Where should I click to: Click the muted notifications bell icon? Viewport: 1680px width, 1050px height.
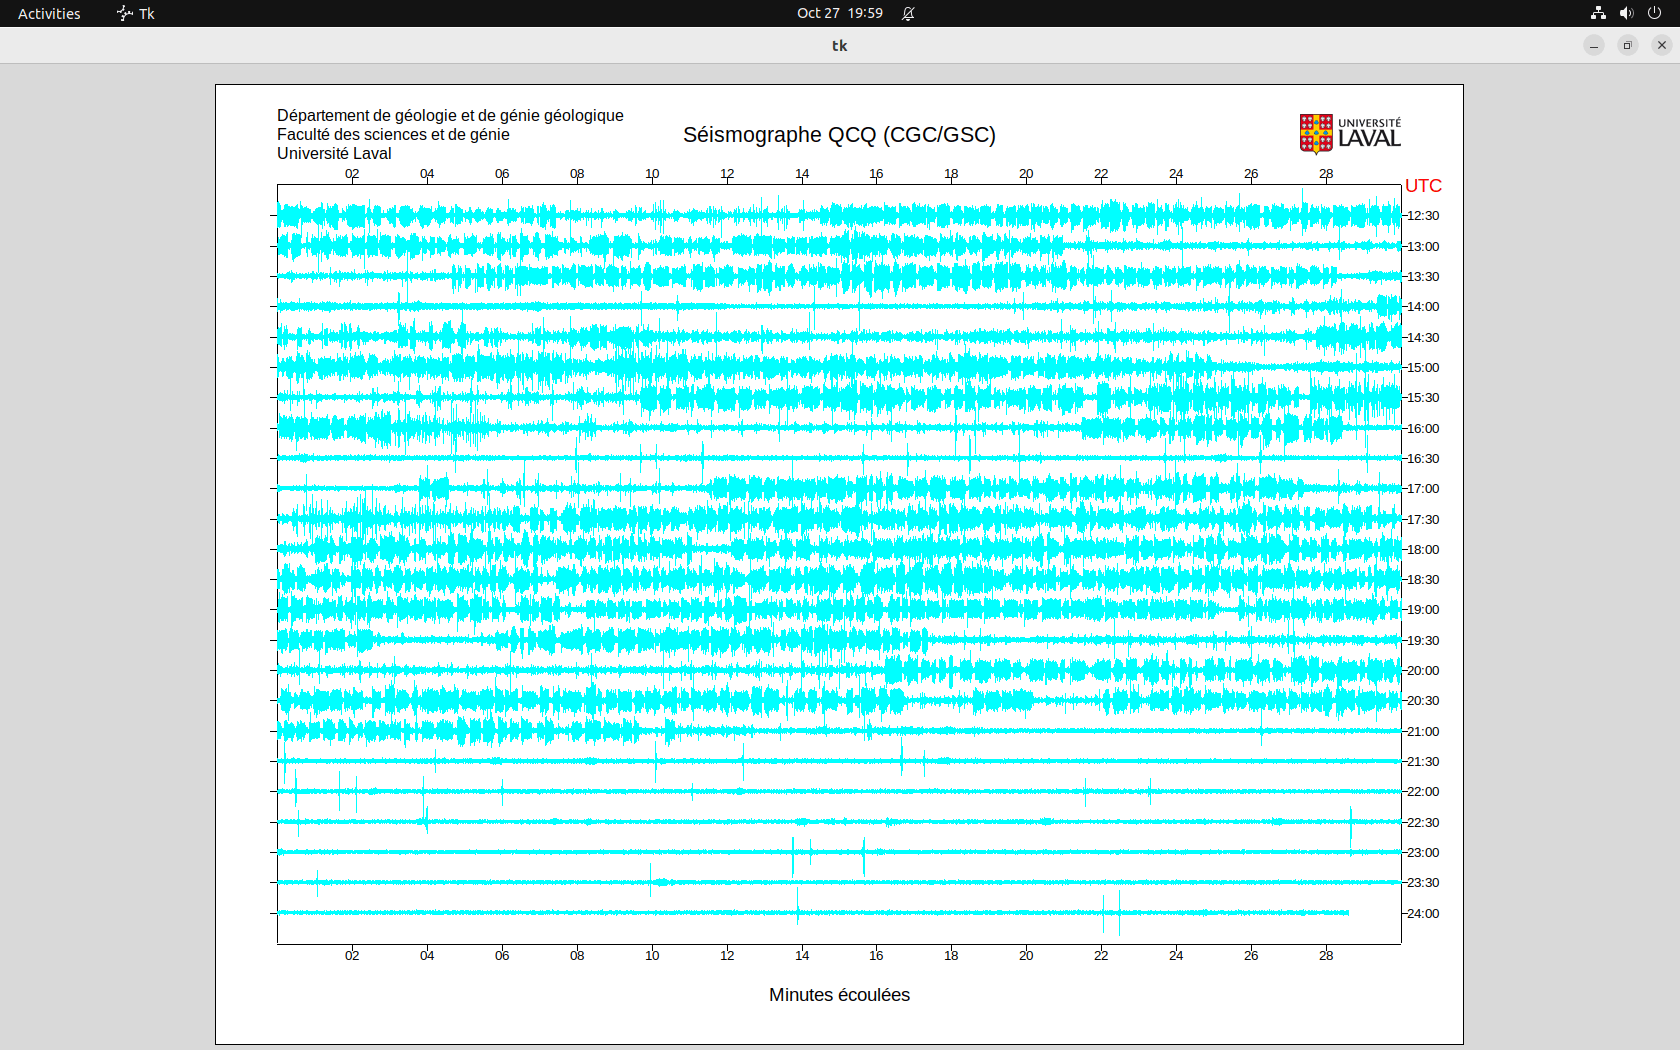[908, 13]
